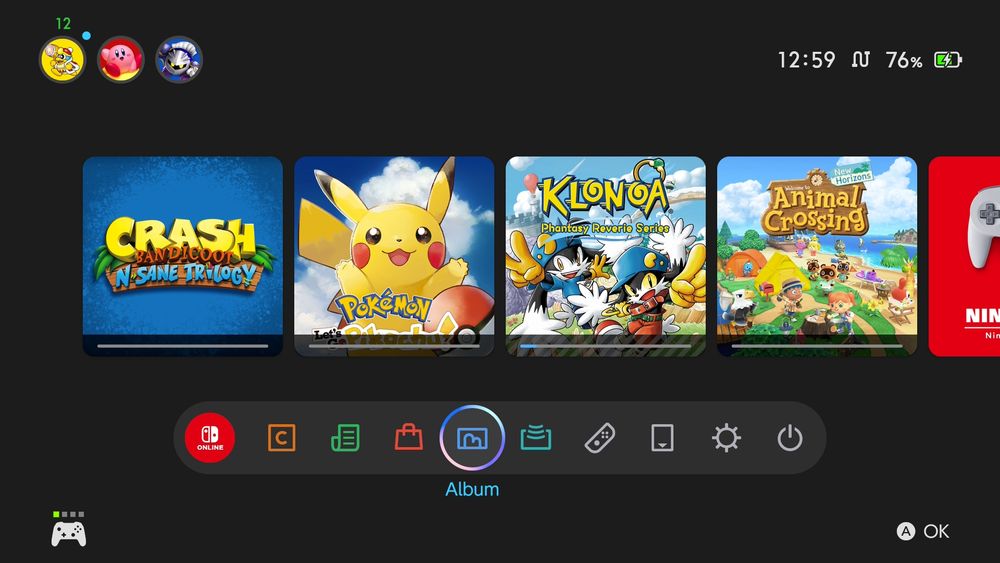Image resolution: width=1000 pixels, height=563 pixels.
Task: Open the Album icon
Action: (472, 438)
